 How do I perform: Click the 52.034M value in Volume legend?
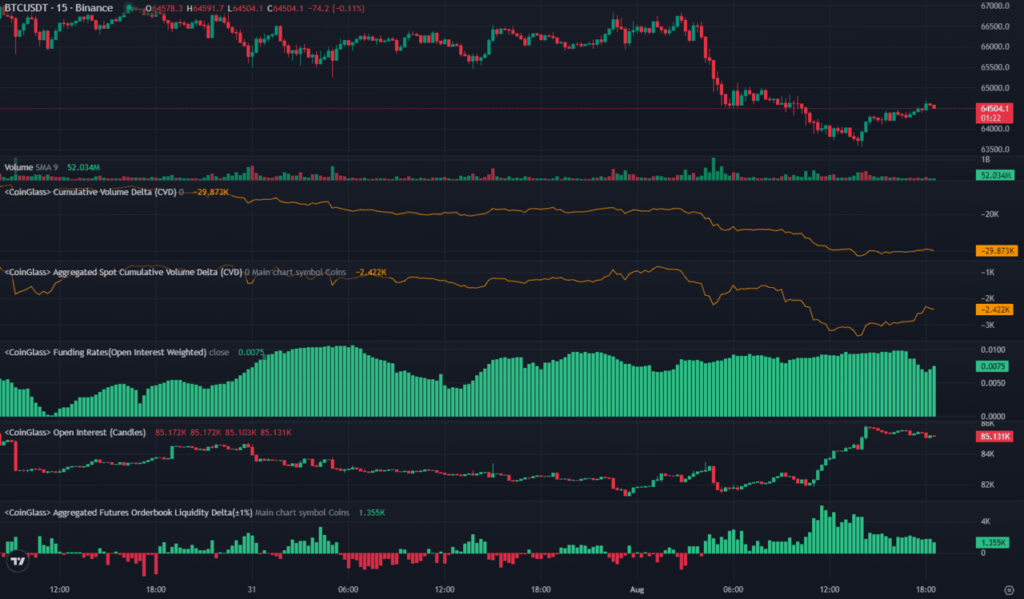click(84, 167)
